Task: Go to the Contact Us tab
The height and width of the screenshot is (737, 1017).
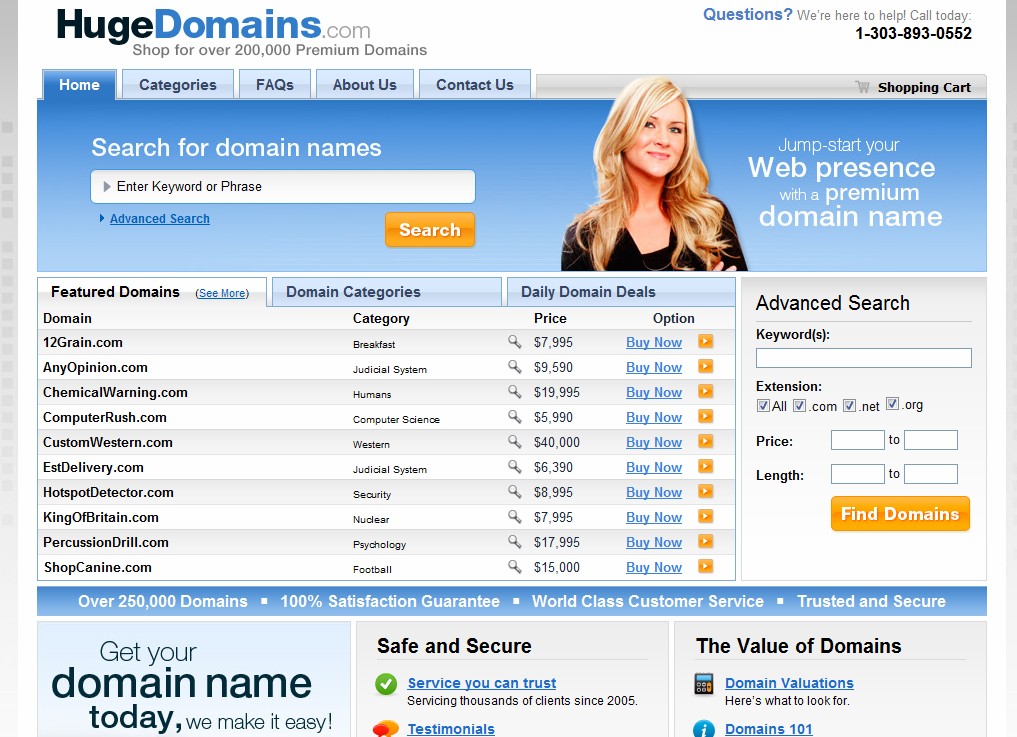Action: 475,85
